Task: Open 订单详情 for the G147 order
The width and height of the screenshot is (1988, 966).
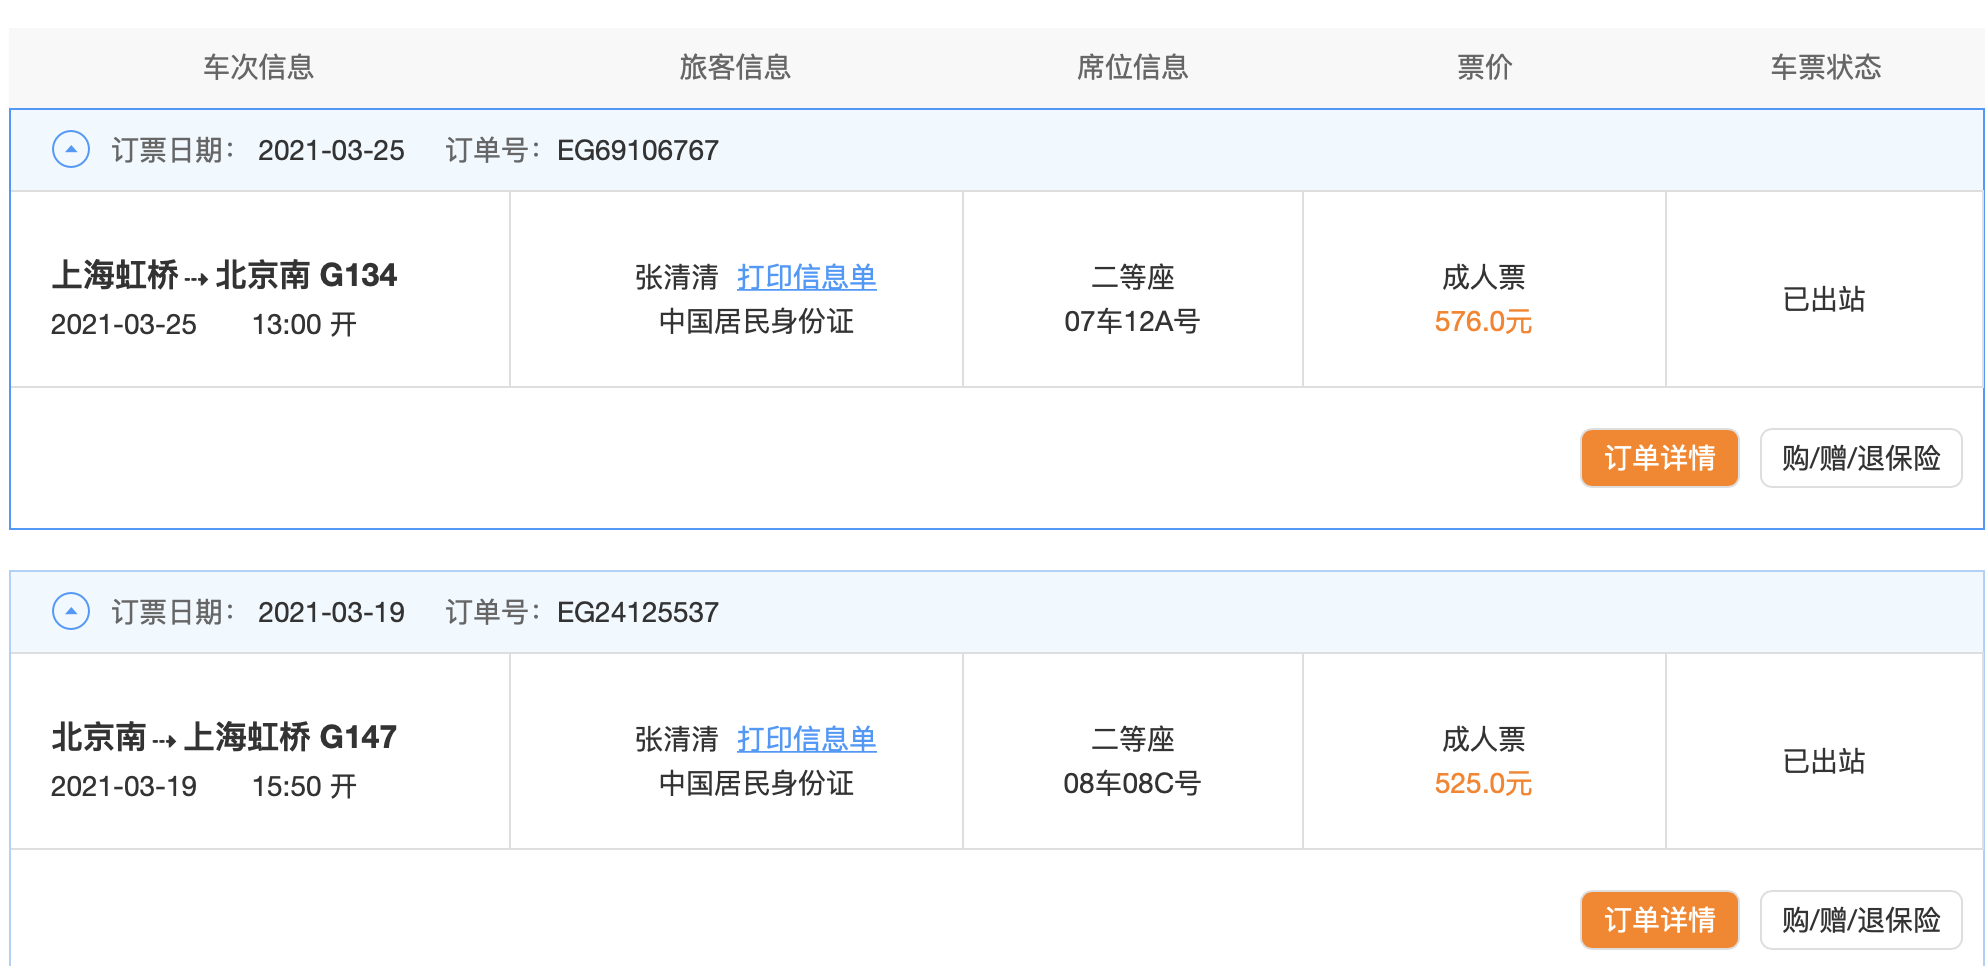Action: [x=1659, y=919]
